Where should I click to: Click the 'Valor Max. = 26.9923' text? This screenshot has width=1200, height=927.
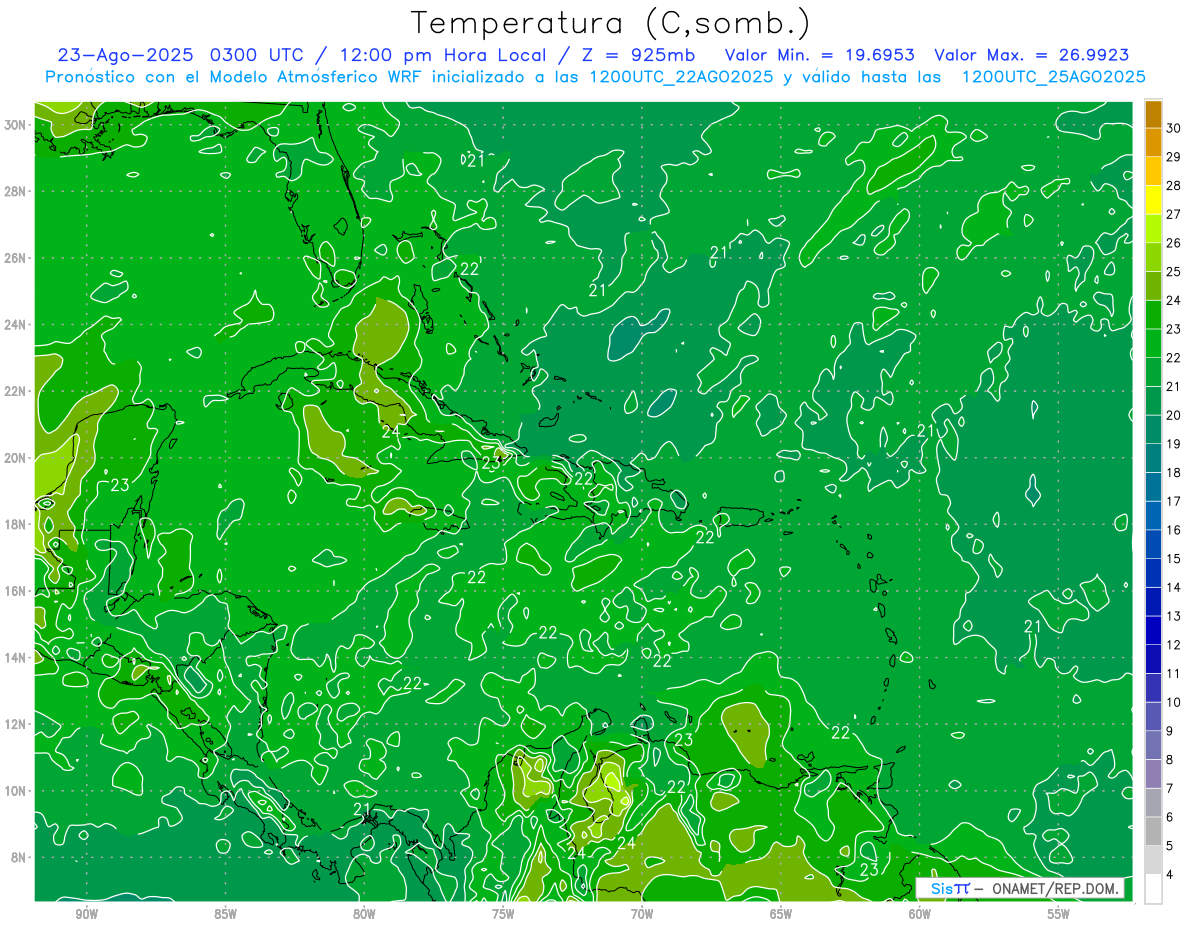[x=1031, y=55]
